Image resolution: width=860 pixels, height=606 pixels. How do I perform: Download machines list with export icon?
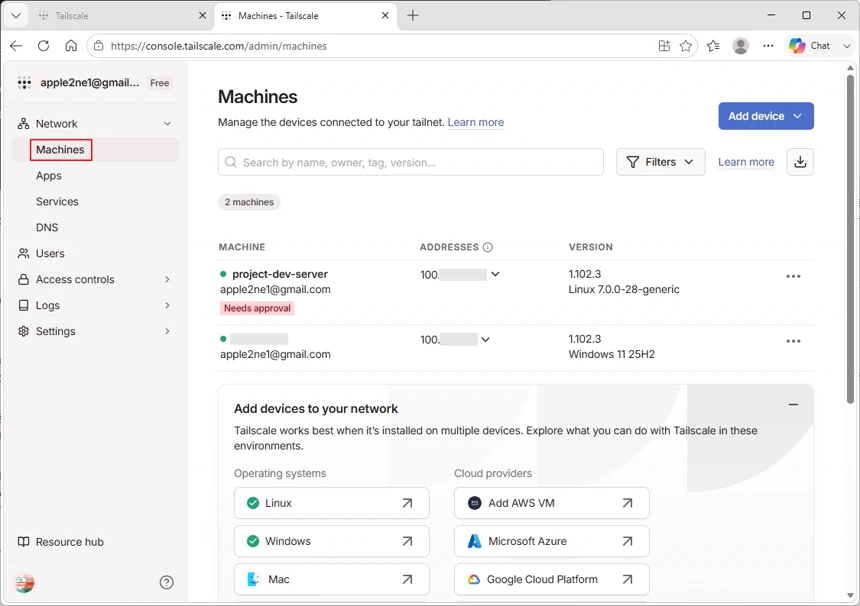pyautogui.click(x=800, y=162)
